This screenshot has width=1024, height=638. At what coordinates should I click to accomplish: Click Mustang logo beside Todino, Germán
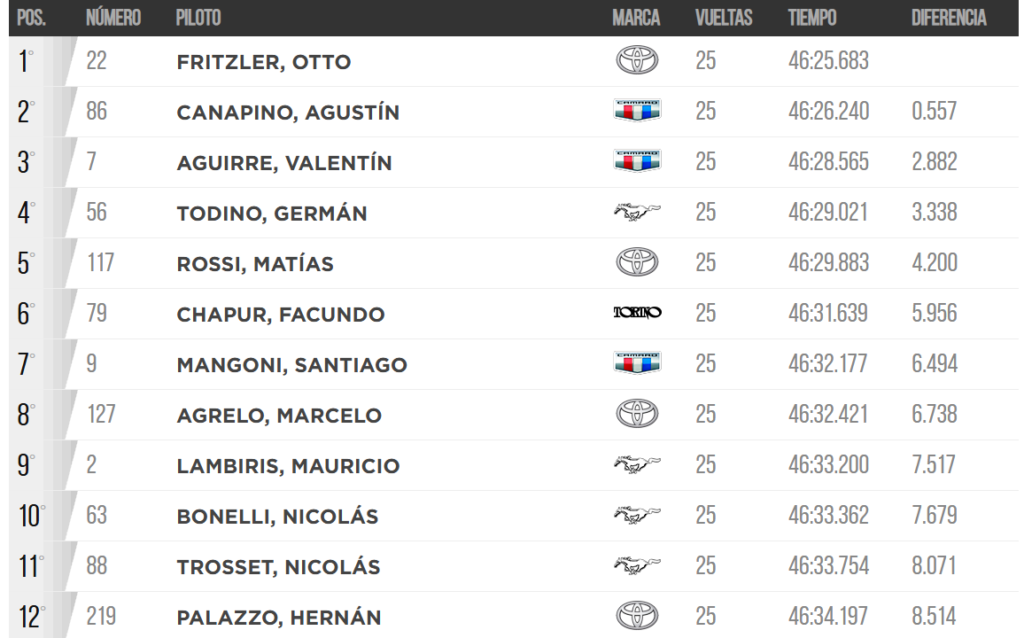click(x=637, y=212)
